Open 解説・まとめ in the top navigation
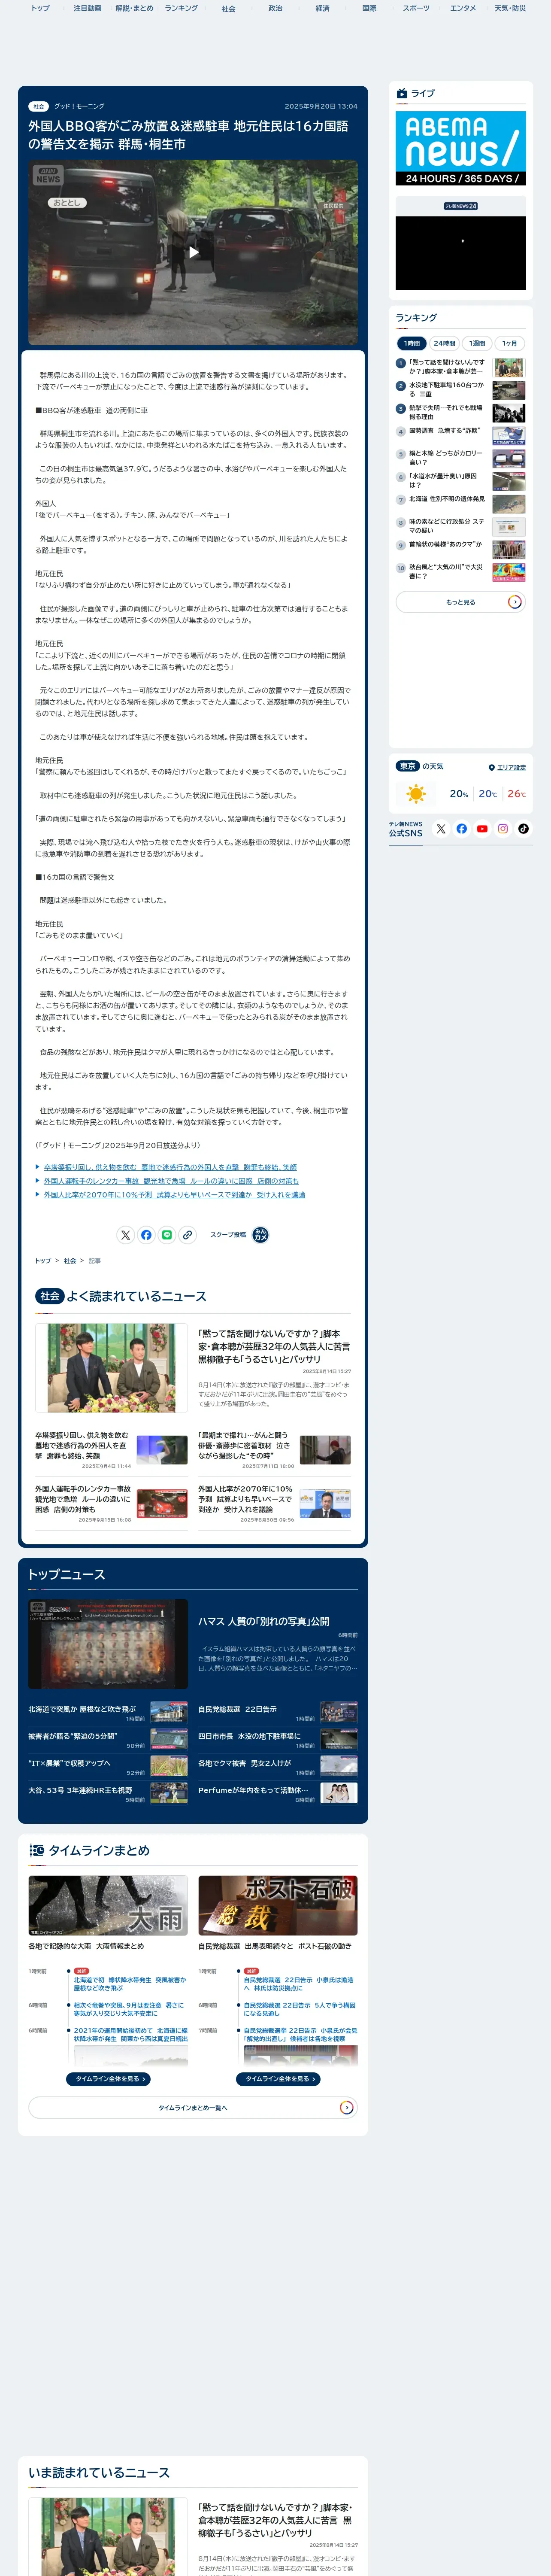551x2576 pixels. 134,8
